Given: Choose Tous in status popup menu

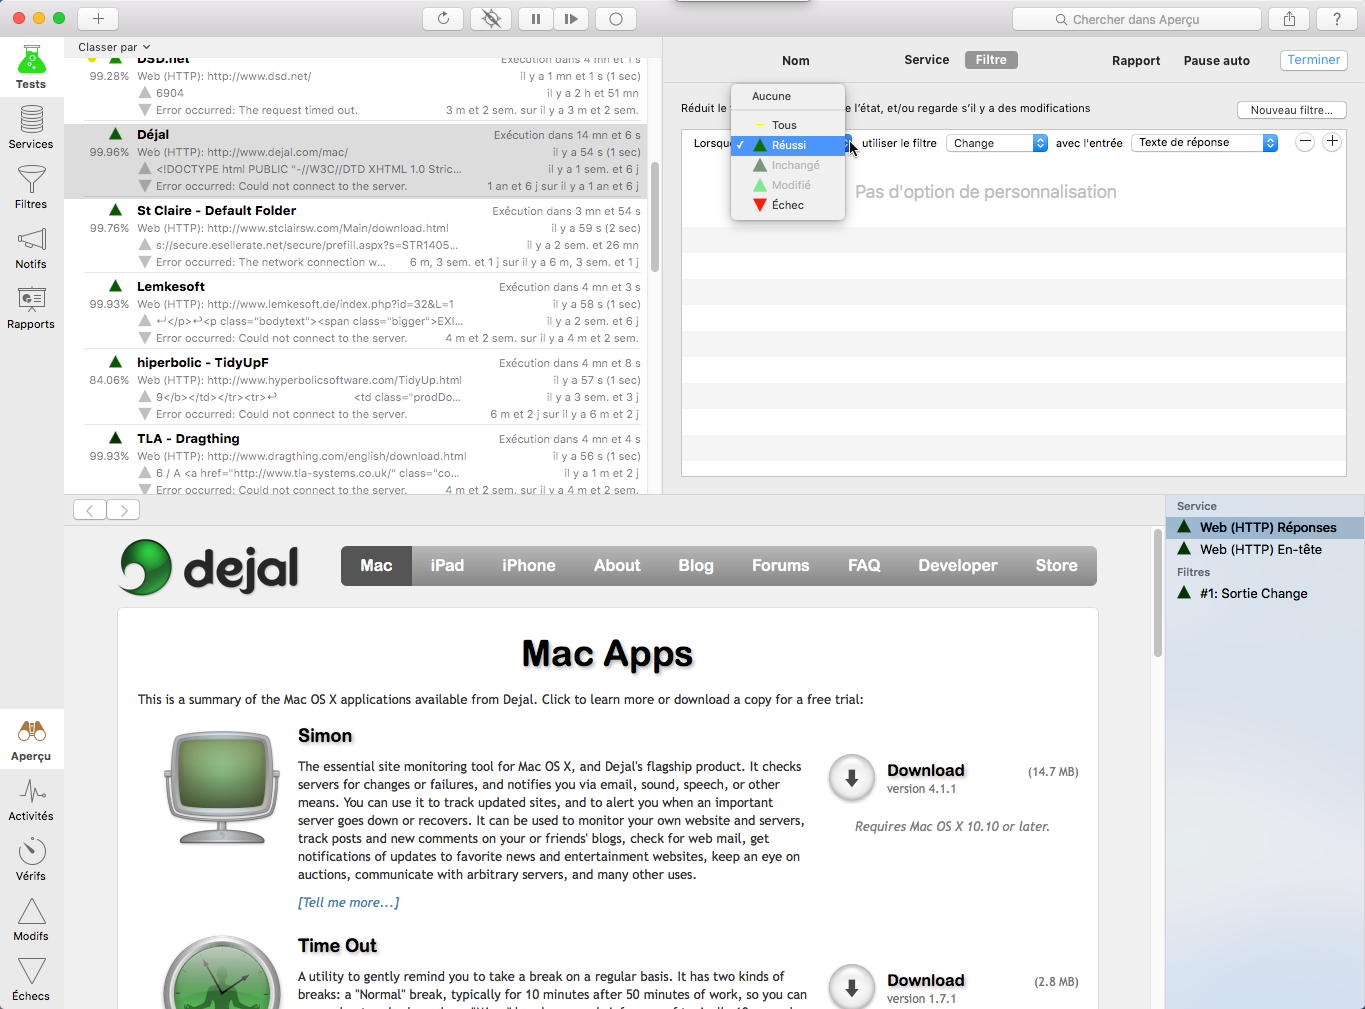Looking at the screenshot, I should click(x=788, y=125).
